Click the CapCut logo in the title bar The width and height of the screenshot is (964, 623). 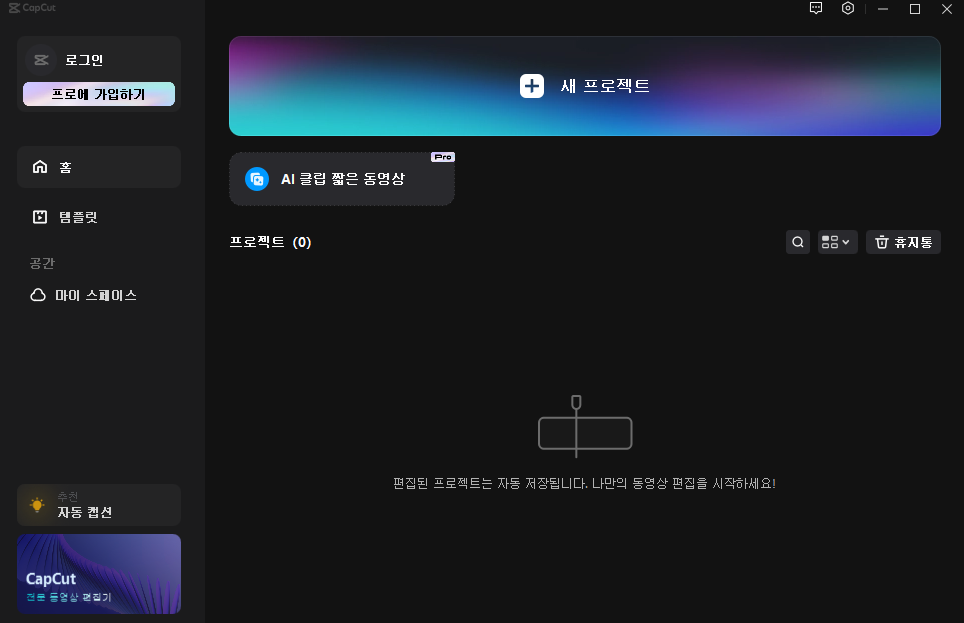pyautogui.click(x=32, y=7)
